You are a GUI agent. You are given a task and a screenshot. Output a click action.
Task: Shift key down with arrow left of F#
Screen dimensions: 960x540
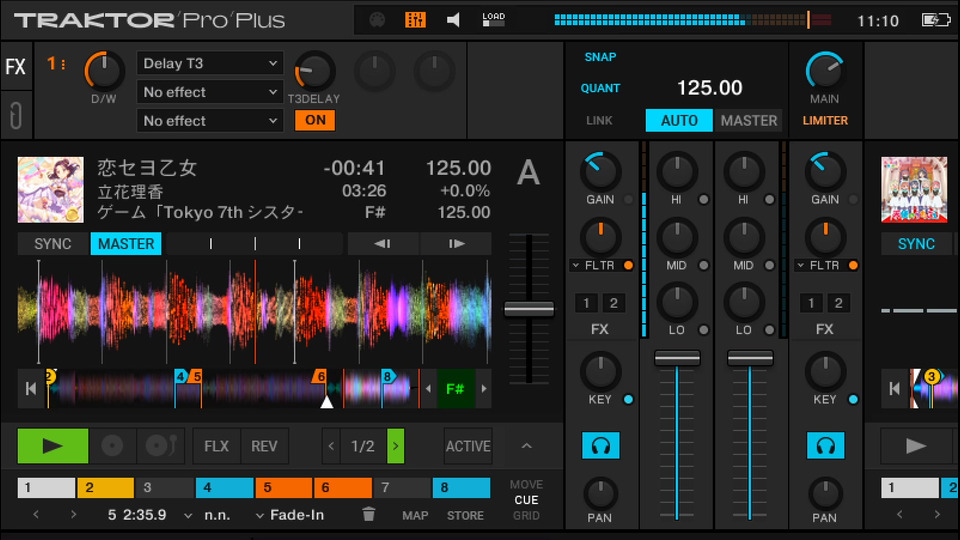coord(428,388)
